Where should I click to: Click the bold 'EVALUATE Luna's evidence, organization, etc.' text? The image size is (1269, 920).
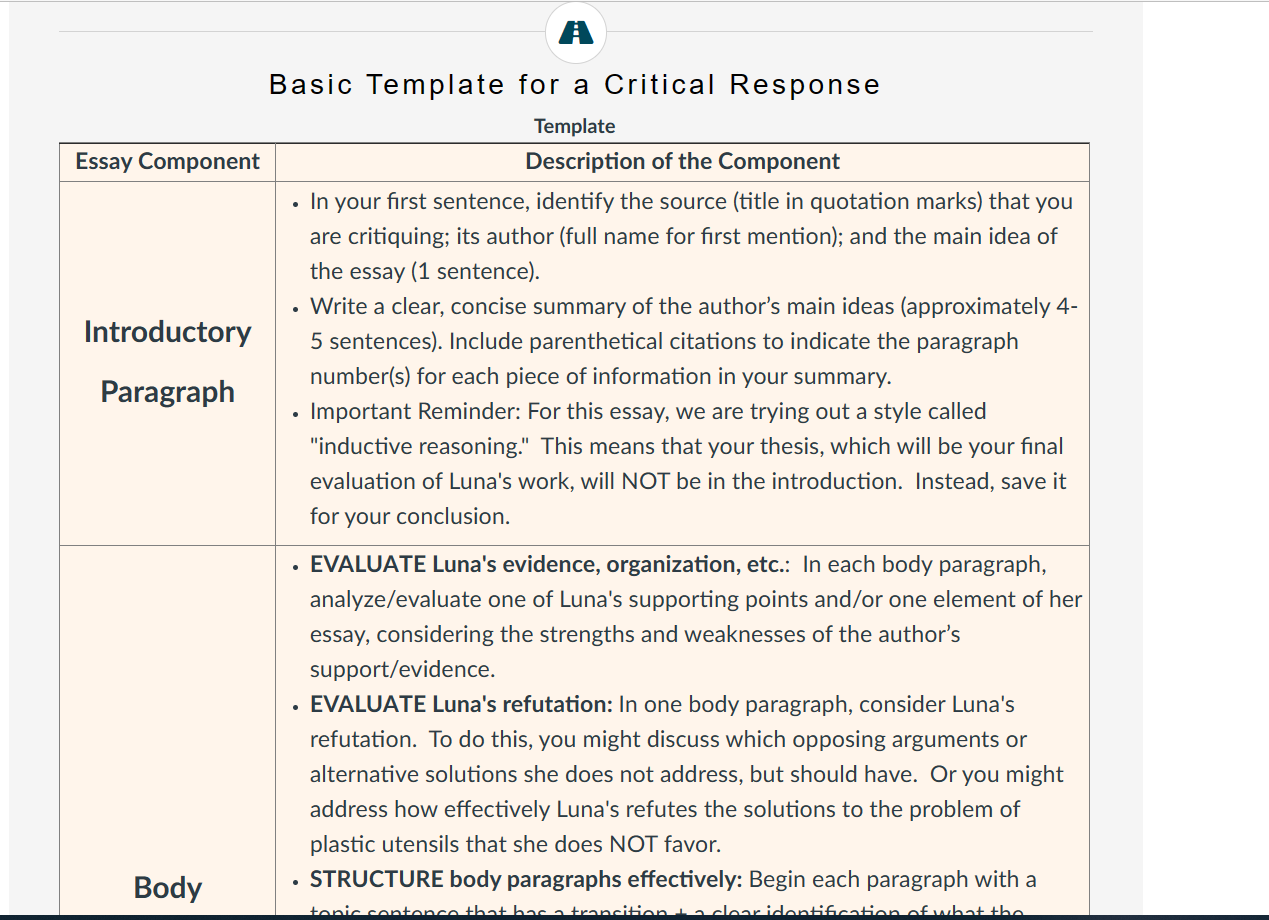tap(550, 564)
